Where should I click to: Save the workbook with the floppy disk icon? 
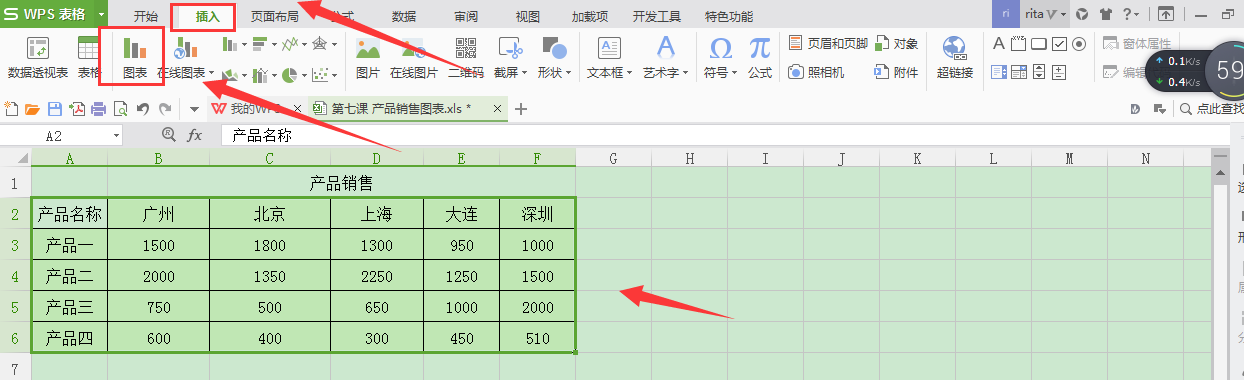tap(55, 108)
